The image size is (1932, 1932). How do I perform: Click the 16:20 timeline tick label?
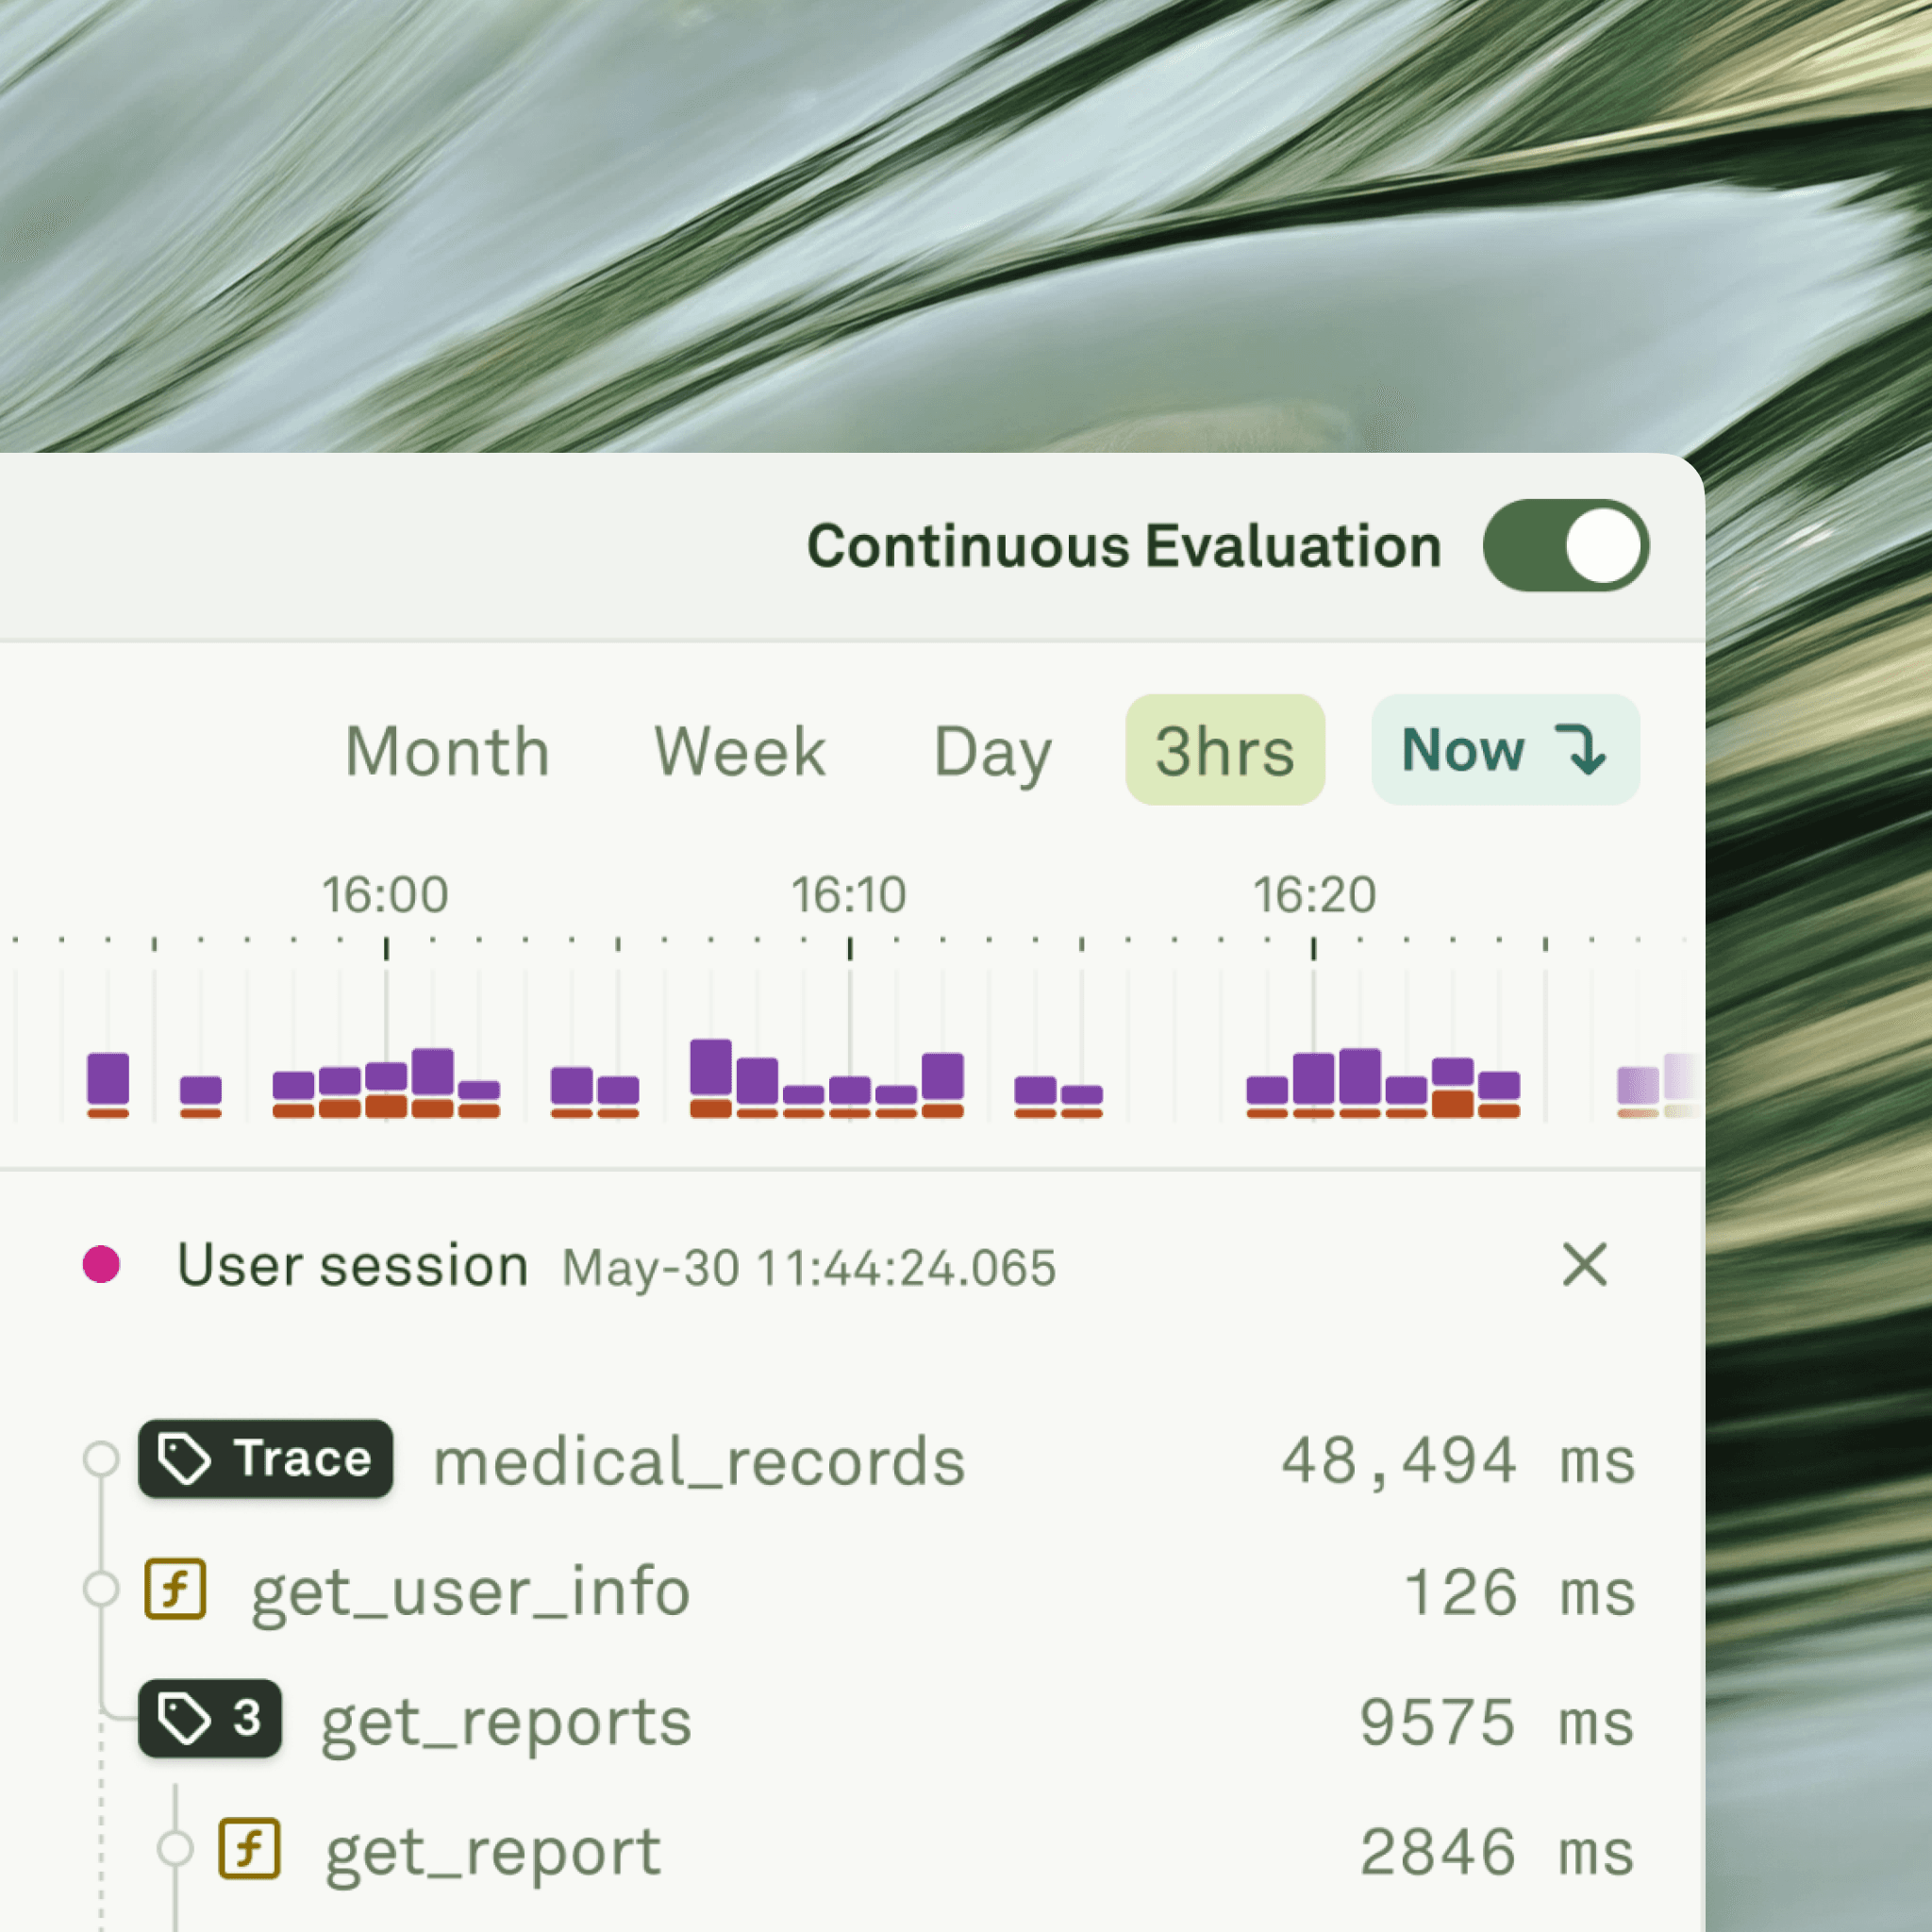[x=1314, y=894]
